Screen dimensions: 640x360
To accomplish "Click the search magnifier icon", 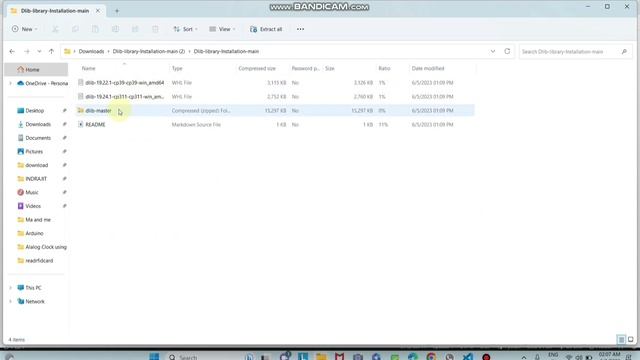I will (x=624, y=52).
